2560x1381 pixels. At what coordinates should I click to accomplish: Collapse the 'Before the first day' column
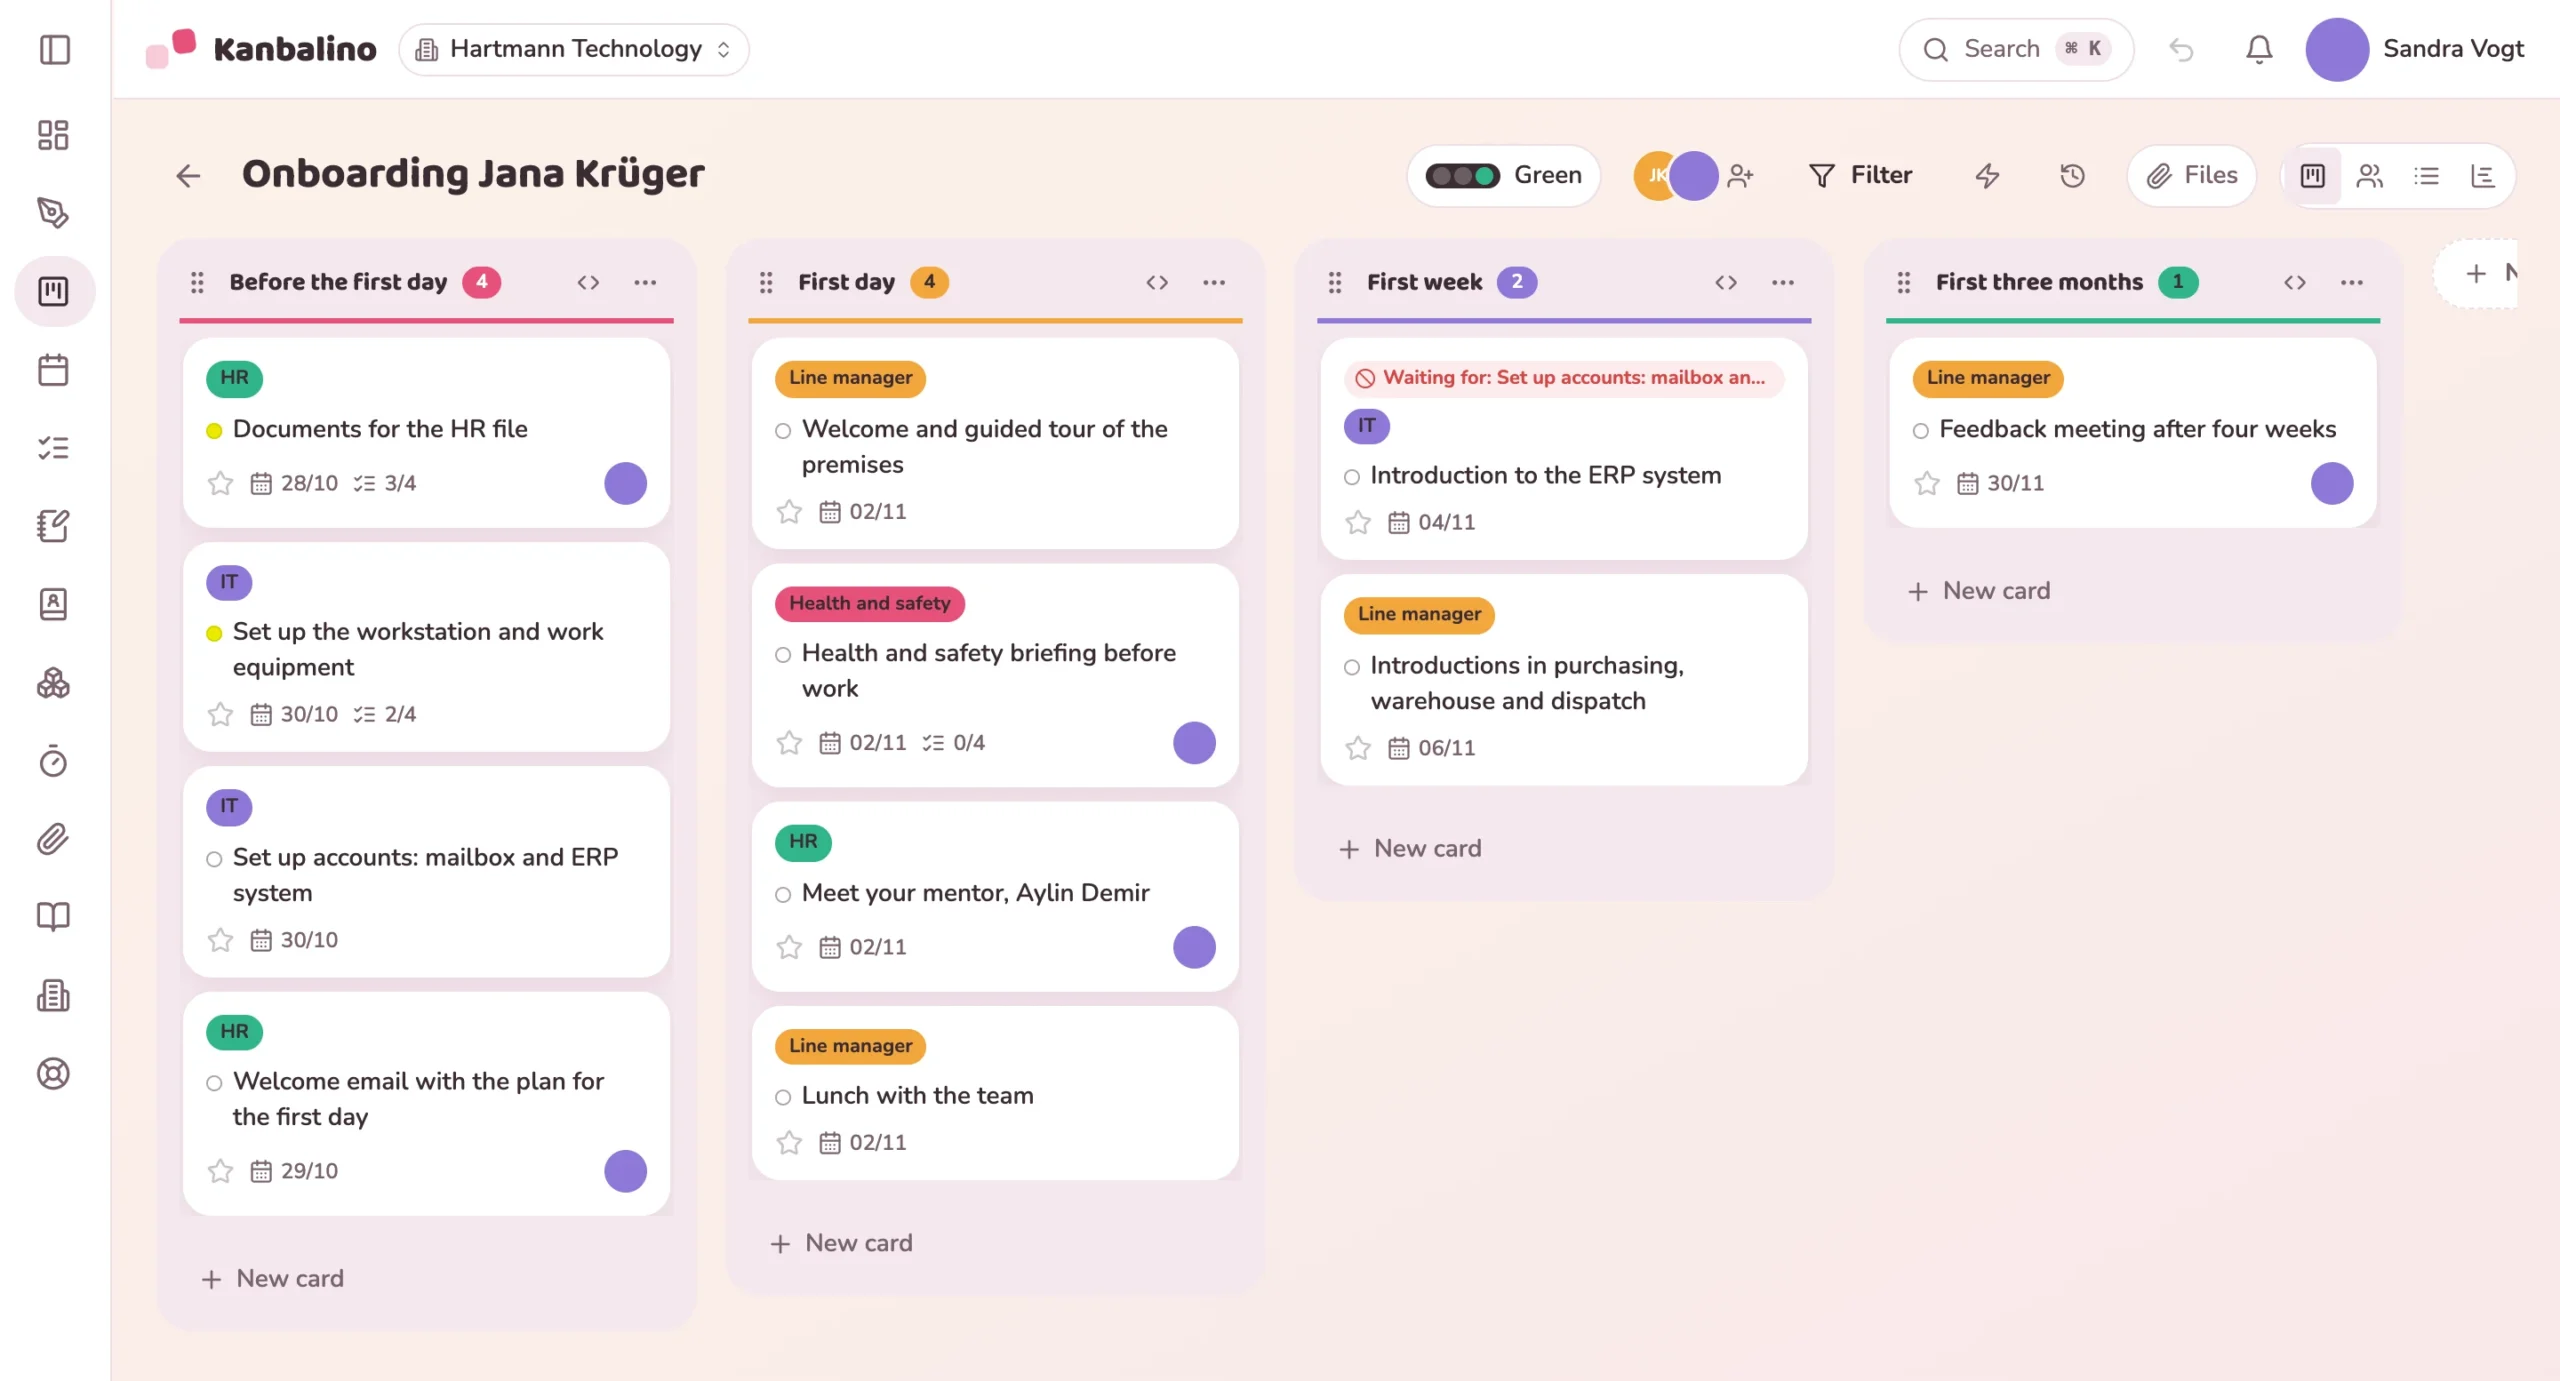click(588, 282)
